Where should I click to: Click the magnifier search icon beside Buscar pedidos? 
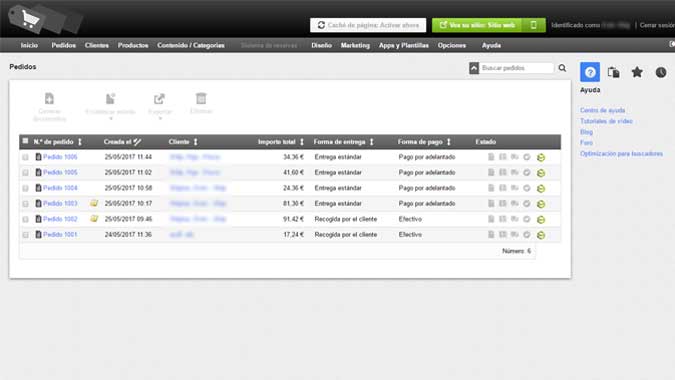[562, 68]
